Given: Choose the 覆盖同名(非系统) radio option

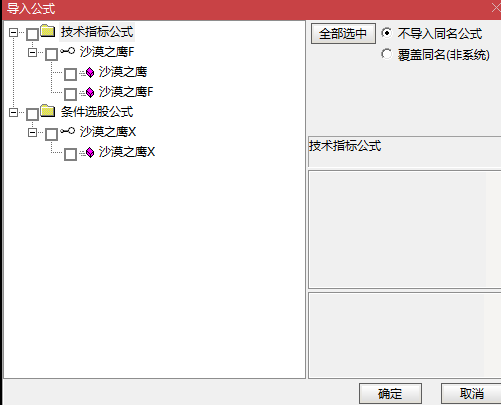Looking at the screenshot, I should click(387, 54).
